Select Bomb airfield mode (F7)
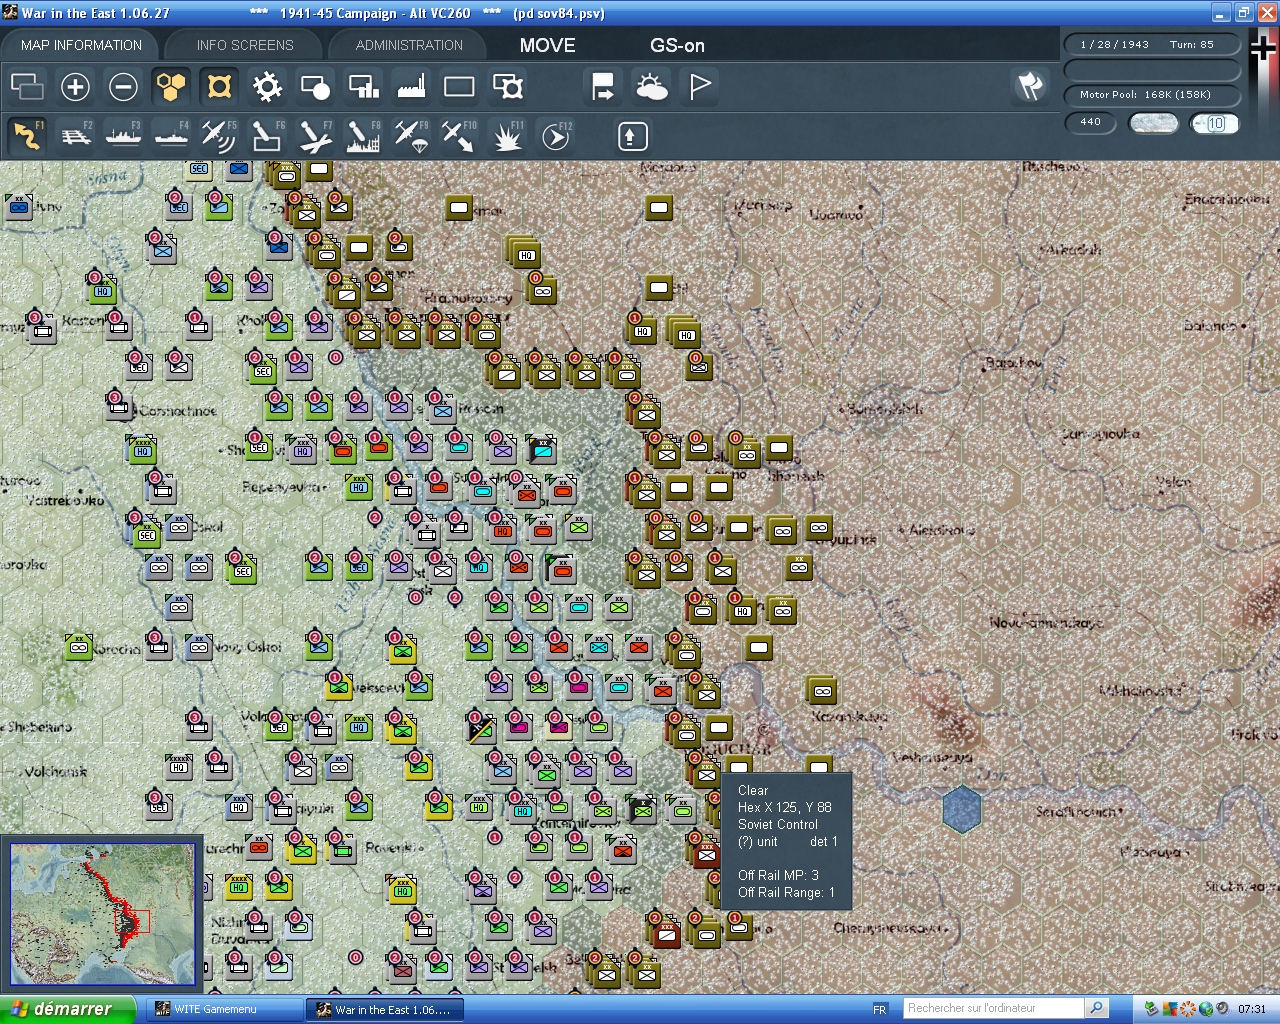1280x1024 pixels. click(x=315, y=136)
